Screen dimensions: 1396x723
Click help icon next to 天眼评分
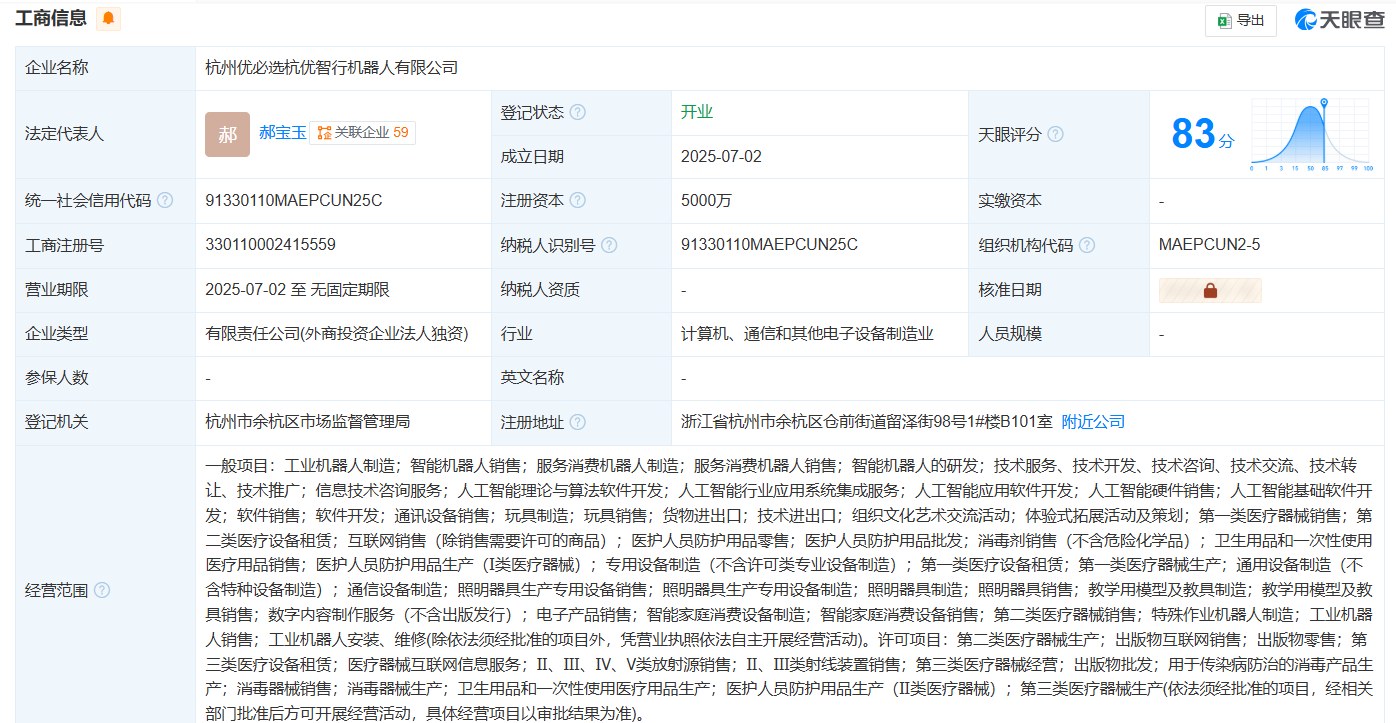tap(1055, 134)
